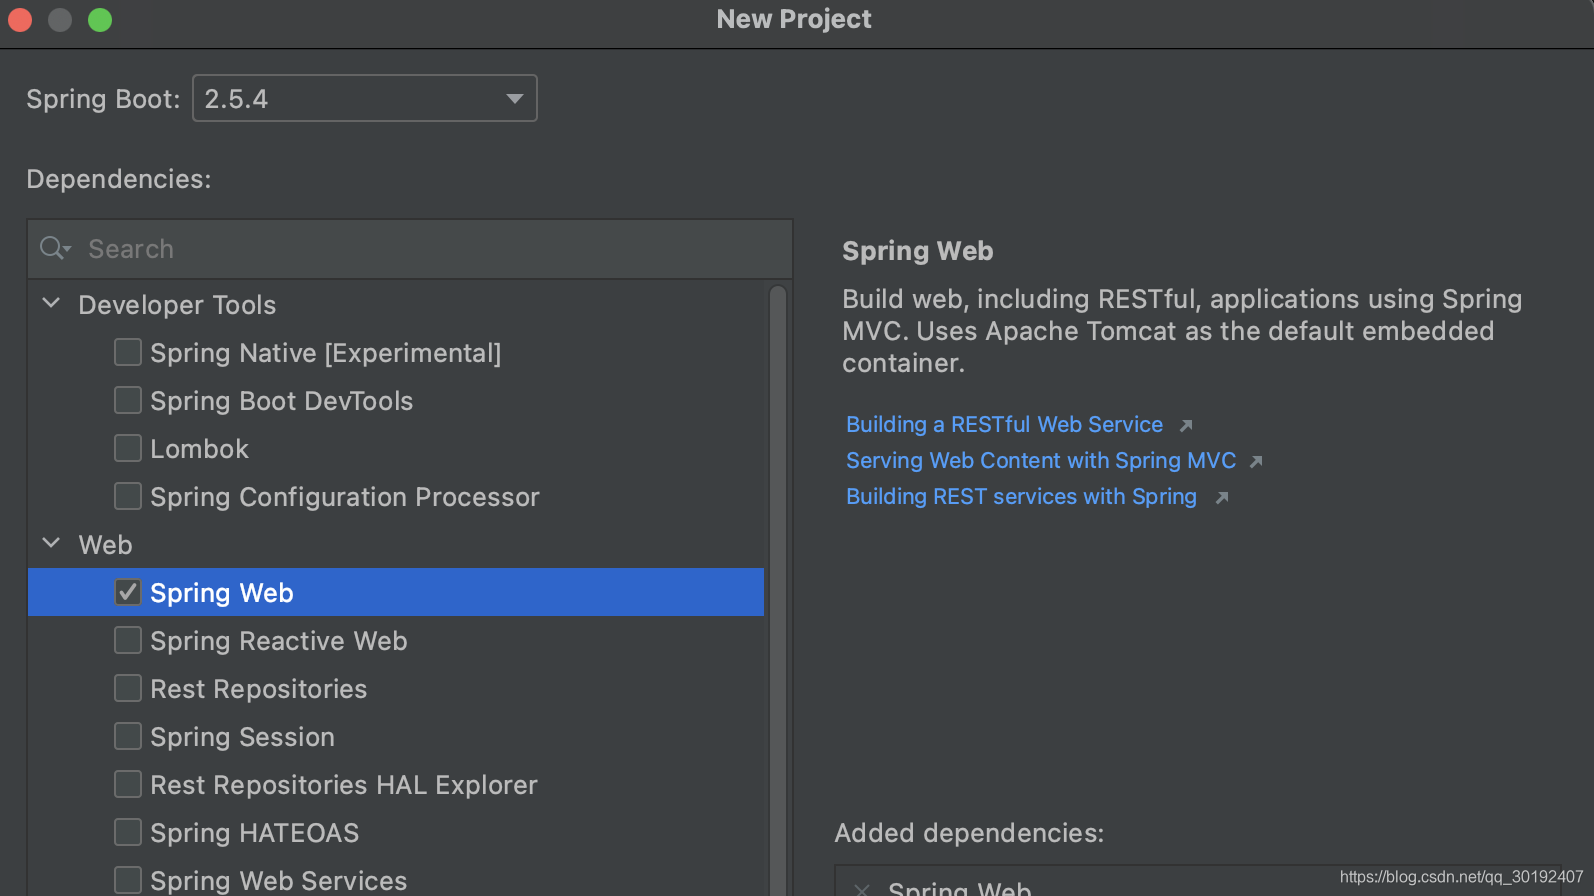Viewport: 1594px width, 896px height.
Task: Click the green maximize window button
Action: click(x=100, y=20)
